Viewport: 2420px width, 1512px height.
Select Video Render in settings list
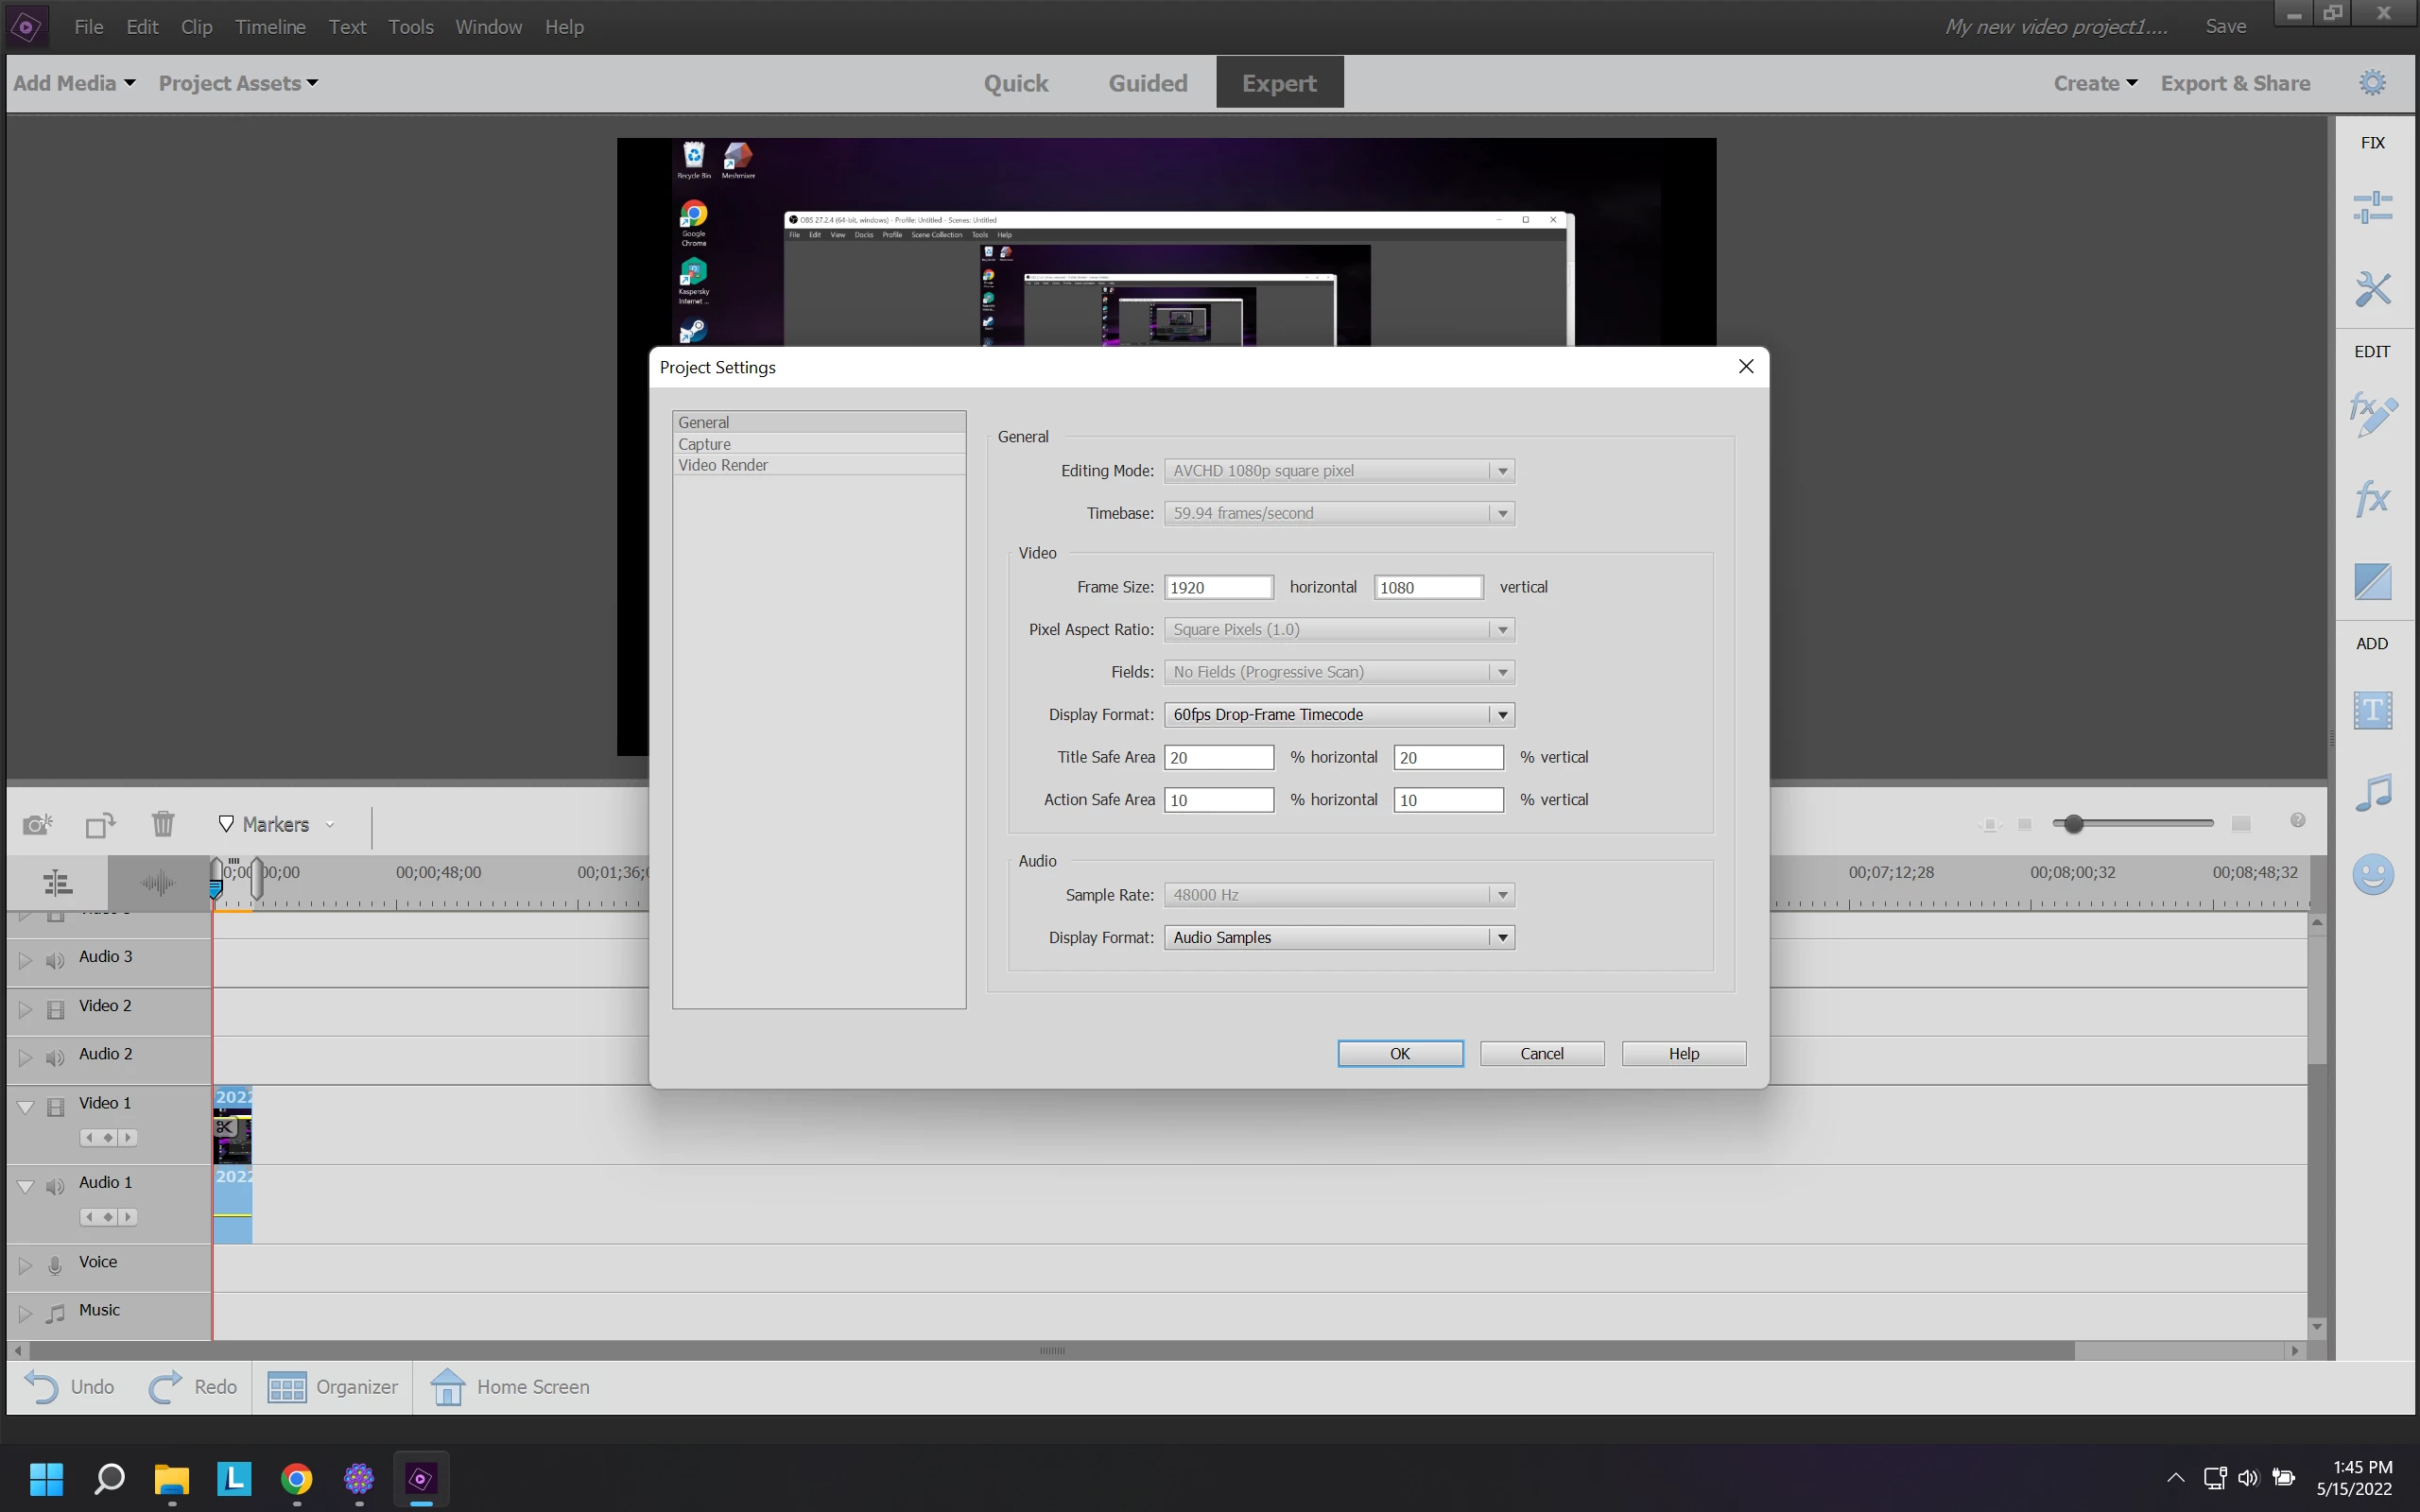click(722, 465)
